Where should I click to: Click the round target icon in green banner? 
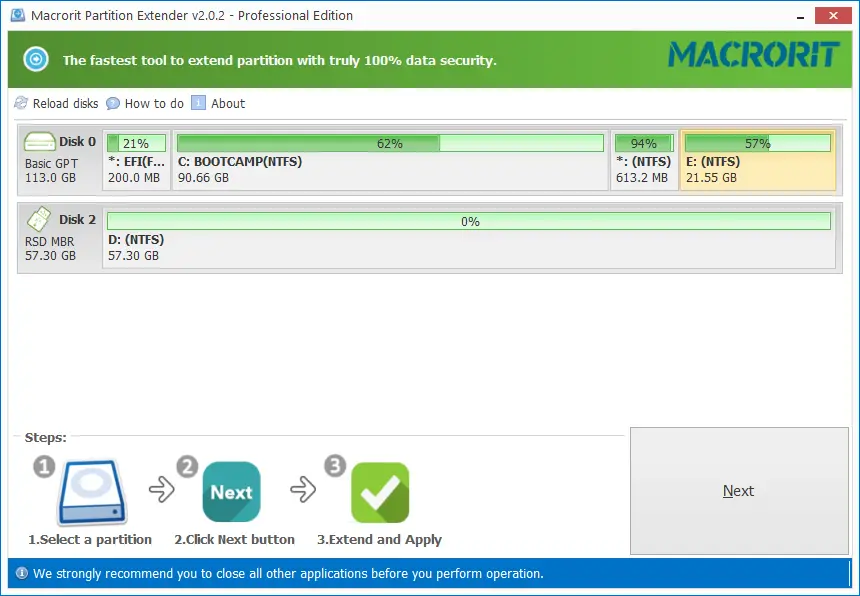click(36, 59)
